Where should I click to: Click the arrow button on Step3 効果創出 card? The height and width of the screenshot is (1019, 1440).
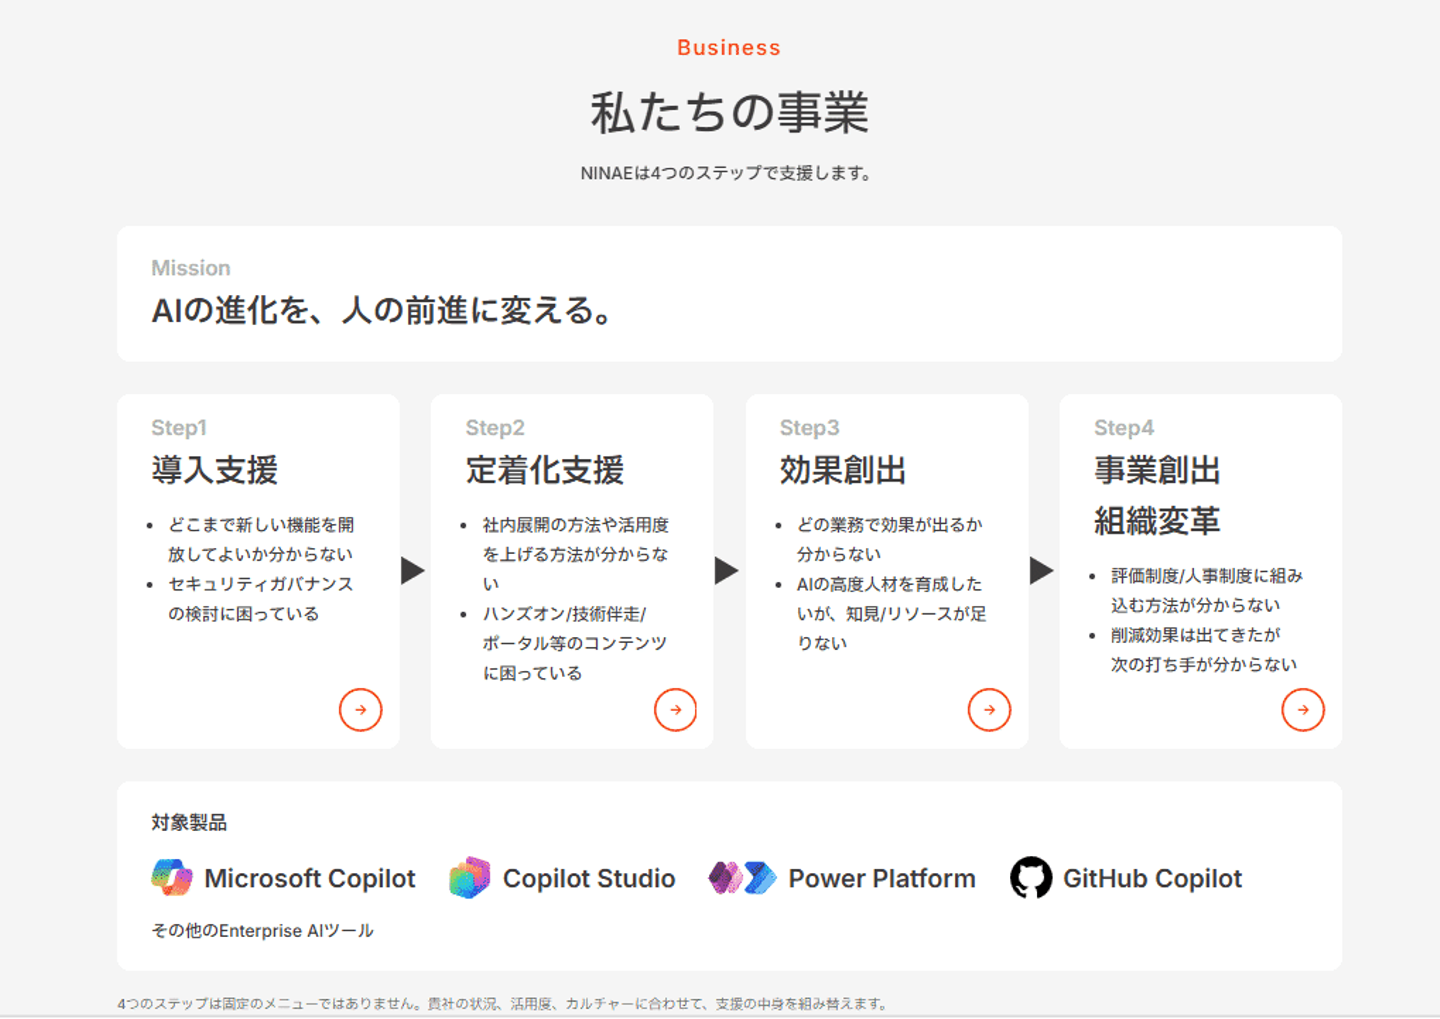(x=989, y=710)
